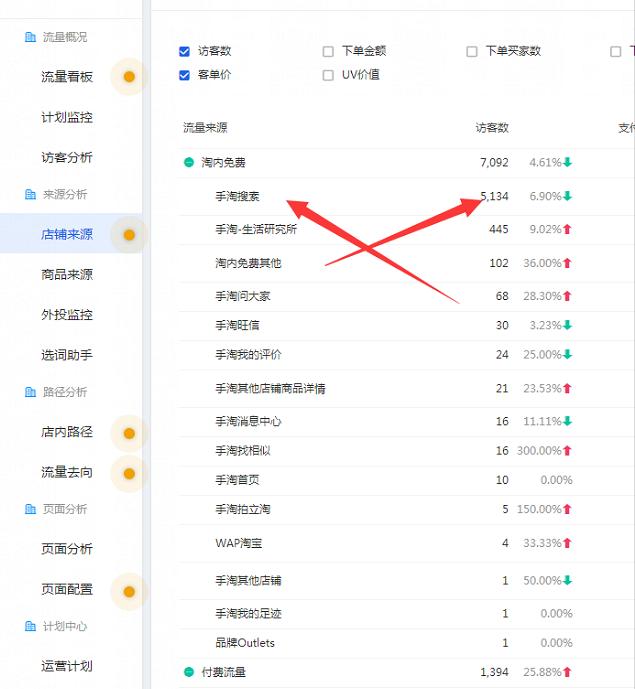This screenshot has height=689, width=635.
Task: Click the 手淘-生活研究所 source row
Action: 406,229
